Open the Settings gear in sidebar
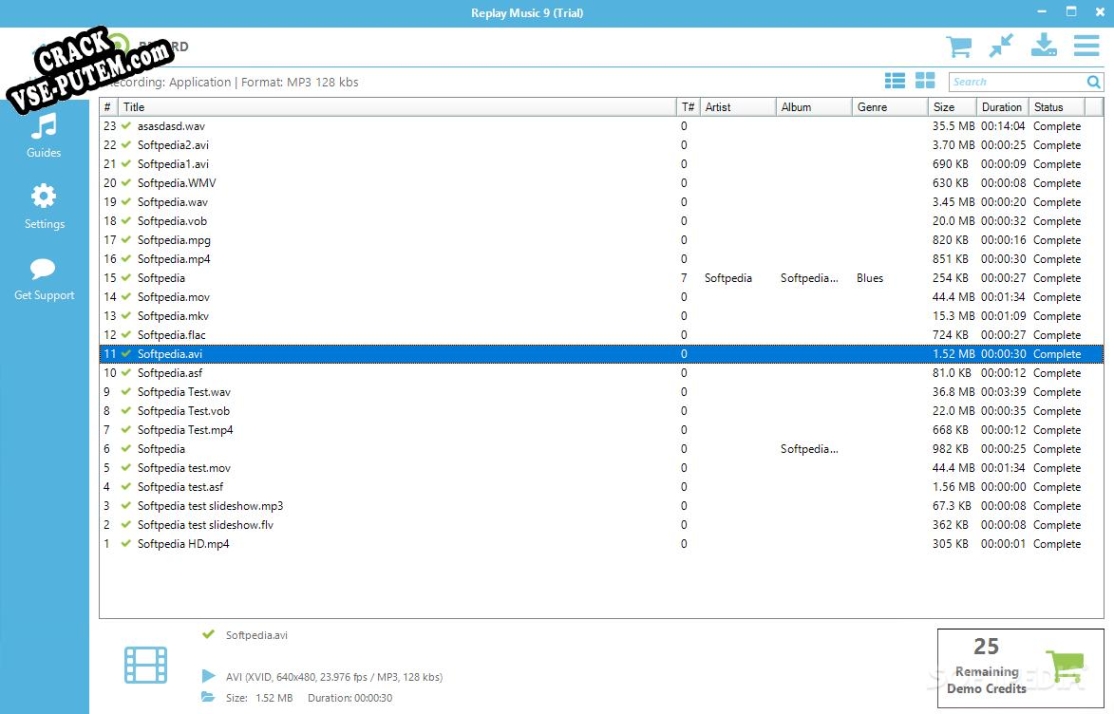Screen dimensions: 1114x714 (x=44, y=206)
